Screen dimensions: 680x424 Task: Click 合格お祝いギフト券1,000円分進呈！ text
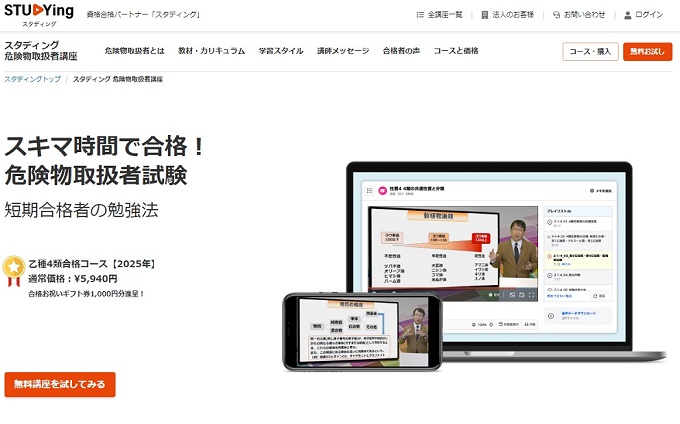tap(86, 294)
